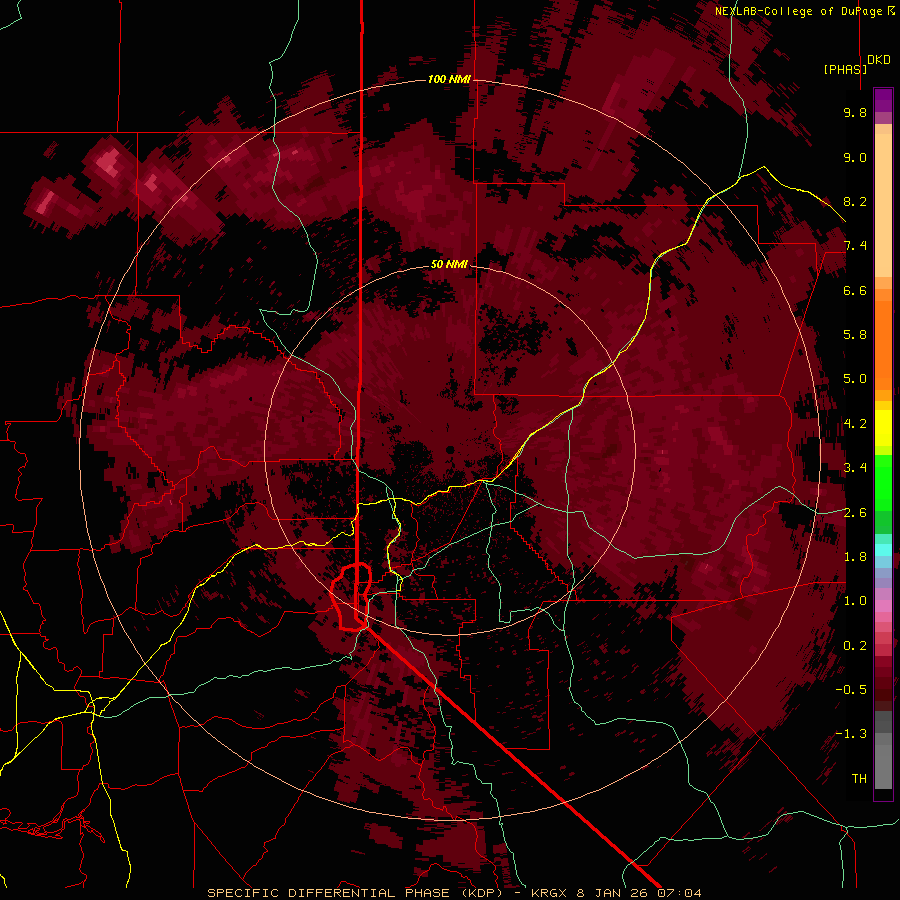This screenshot has width=900, height=900.
Task: Click the 9.0 scale value
Action: click(x=855, y=157)
